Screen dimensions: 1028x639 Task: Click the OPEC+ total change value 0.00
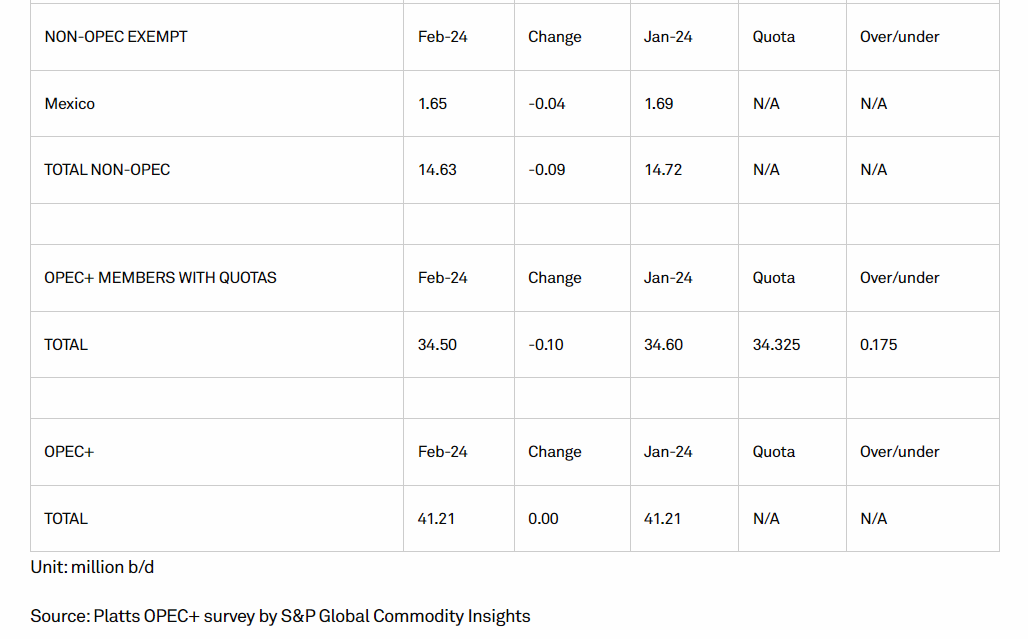point(543,518)
